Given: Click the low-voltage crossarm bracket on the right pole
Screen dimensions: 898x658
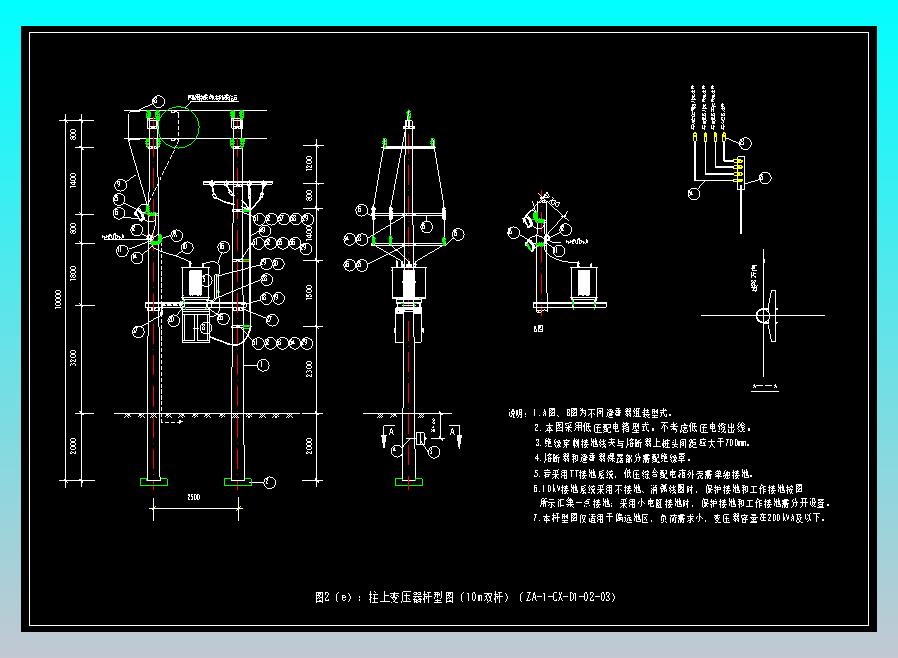Looking at the screenshot, I should (238, 184).
